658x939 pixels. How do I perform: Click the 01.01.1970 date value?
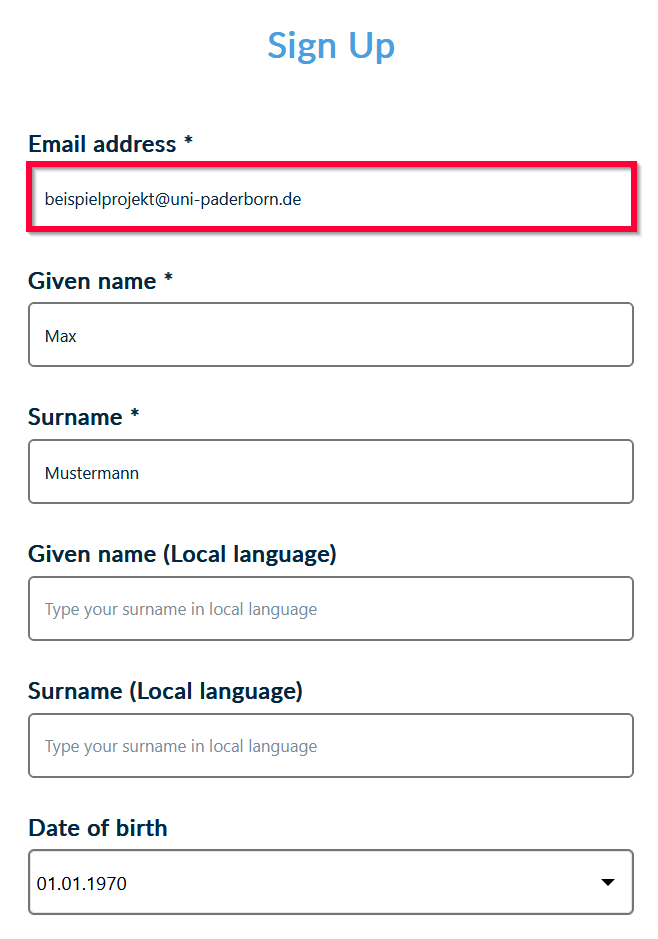pyautogui.click(x=82, y=884)
